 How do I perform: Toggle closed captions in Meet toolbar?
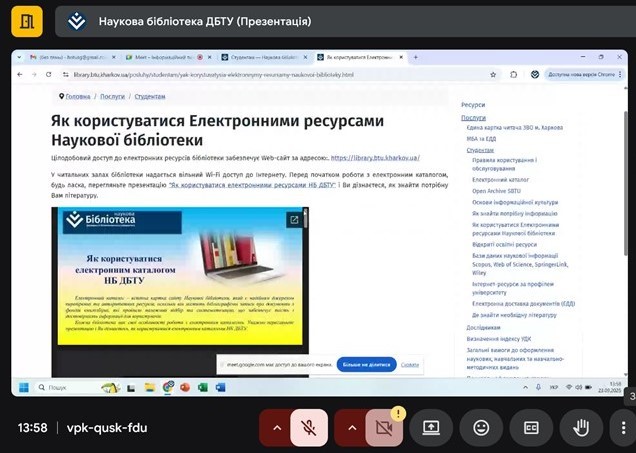532,427
